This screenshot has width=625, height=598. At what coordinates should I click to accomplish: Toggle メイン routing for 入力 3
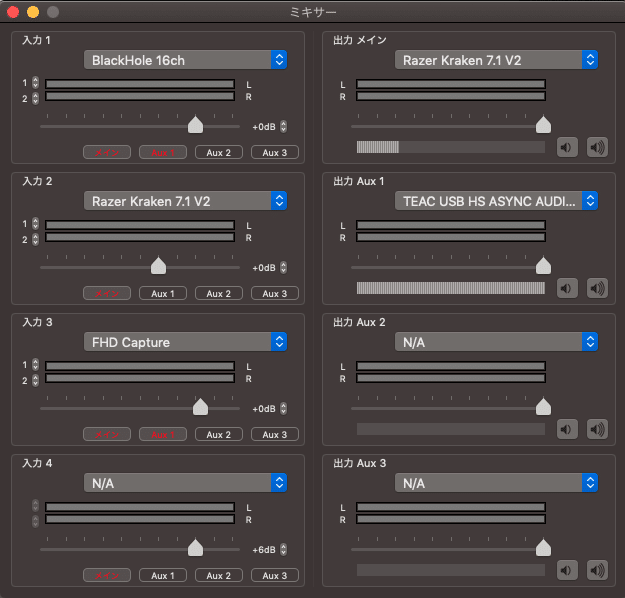[107, 435]
